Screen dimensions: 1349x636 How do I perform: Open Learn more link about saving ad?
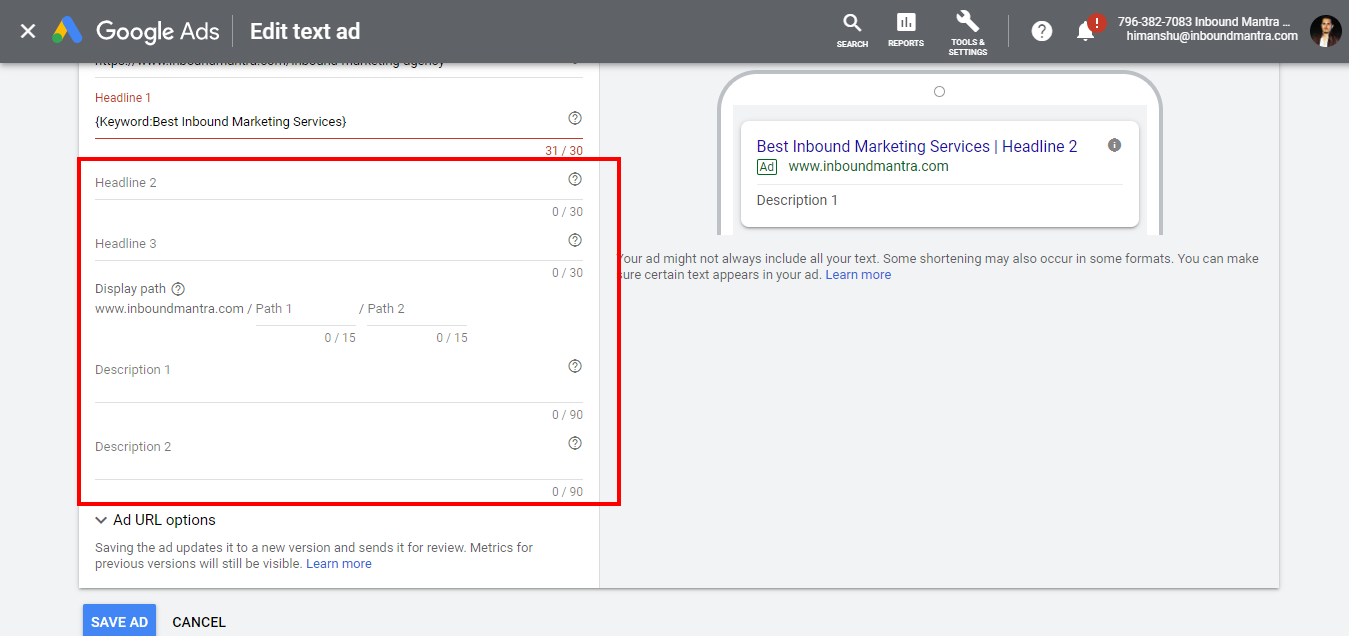point(339,564)
